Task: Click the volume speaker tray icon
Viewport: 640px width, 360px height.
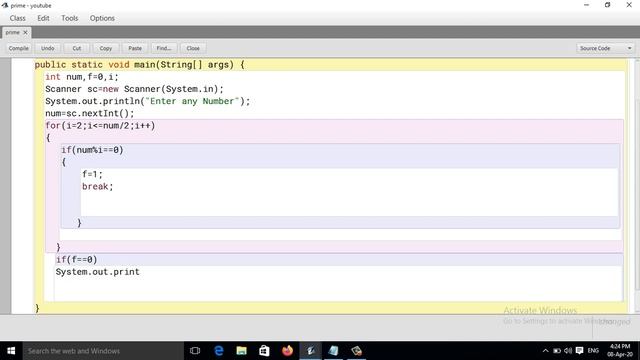Action: point(568,351)
